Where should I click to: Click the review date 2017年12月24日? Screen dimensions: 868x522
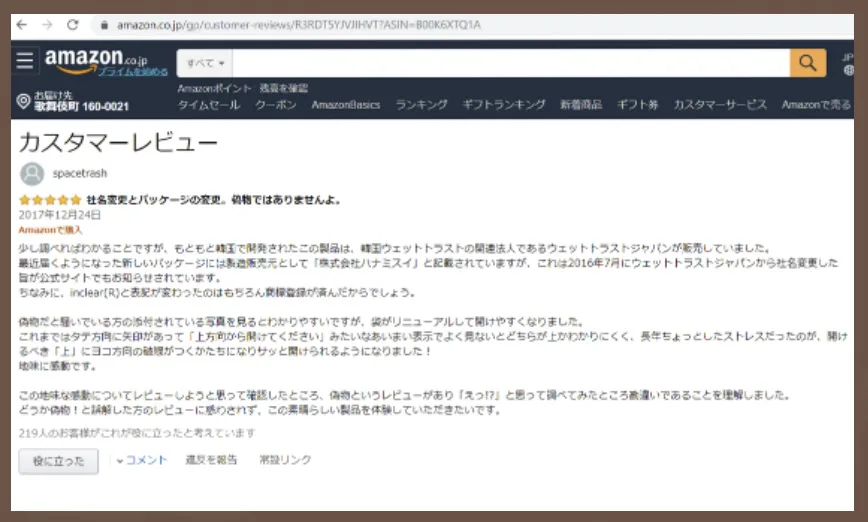coord(60,215)
